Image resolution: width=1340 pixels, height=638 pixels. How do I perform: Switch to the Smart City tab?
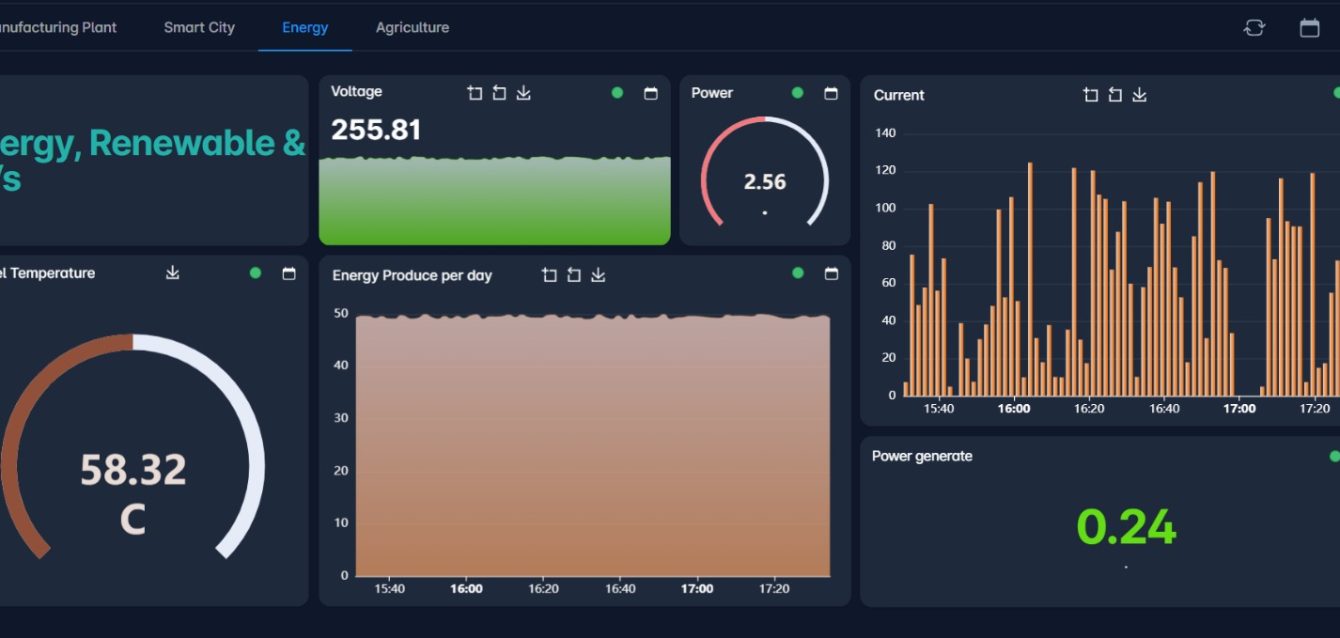click(199, 28)
